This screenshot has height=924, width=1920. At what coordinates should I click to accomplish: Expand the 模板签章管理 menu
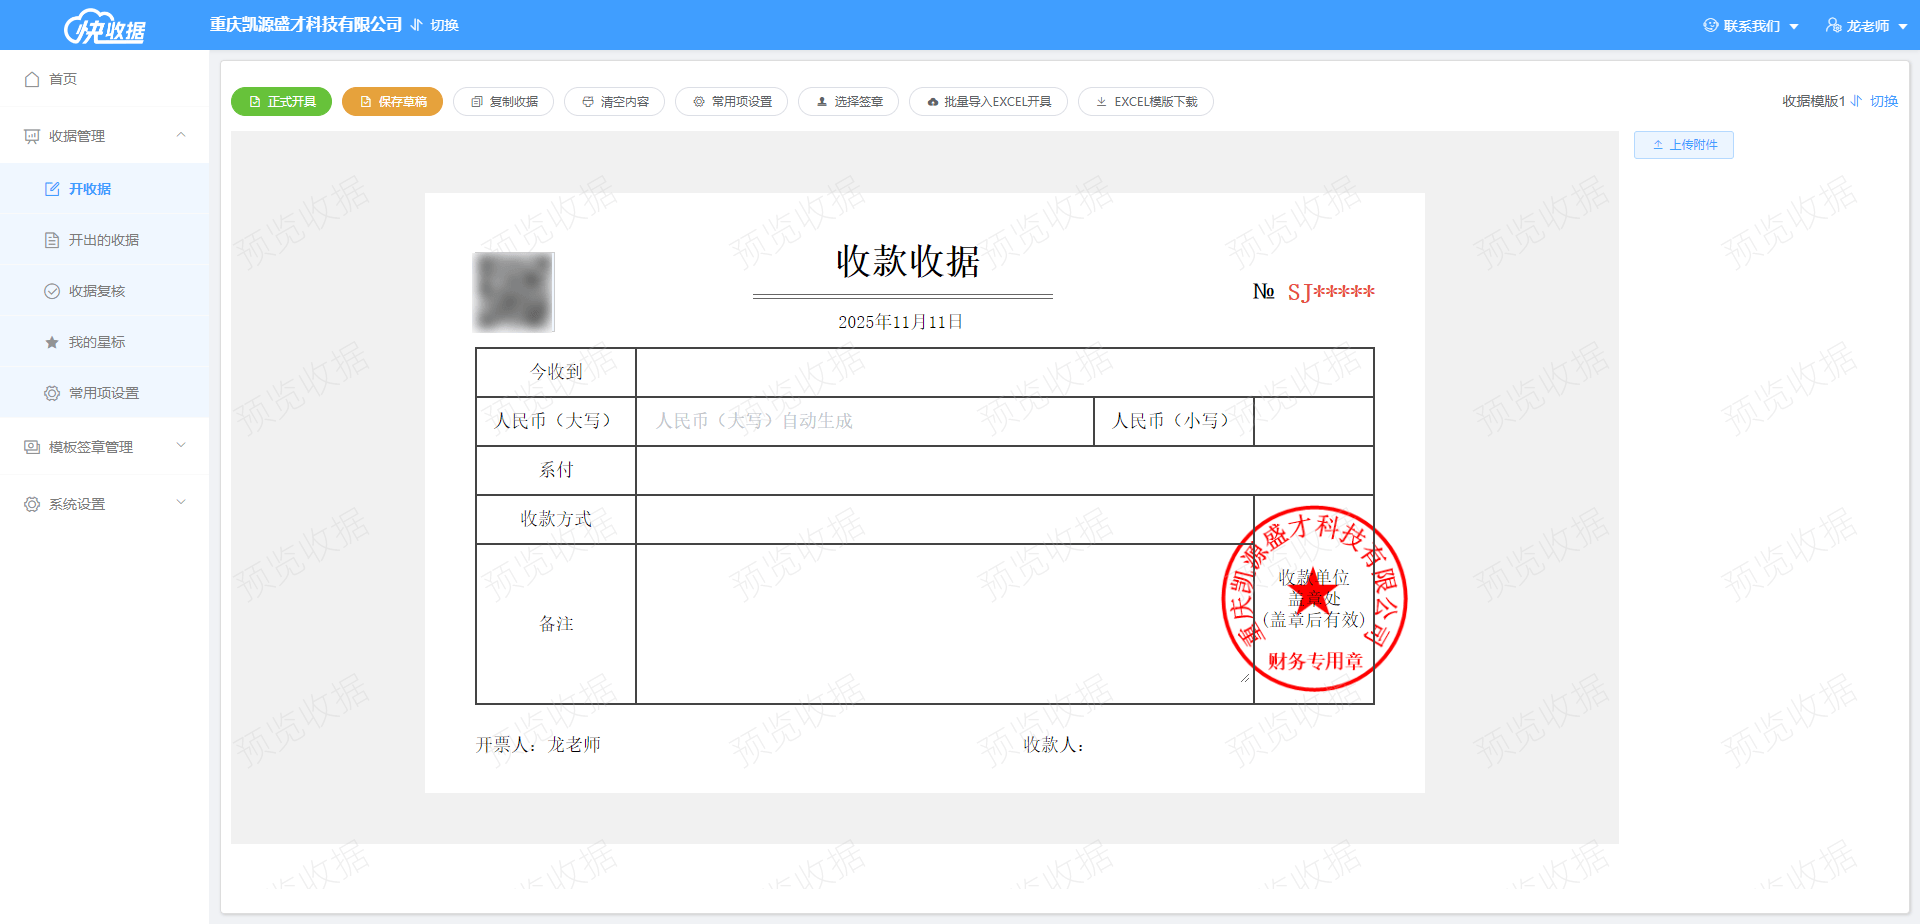(x=181, y=446)
